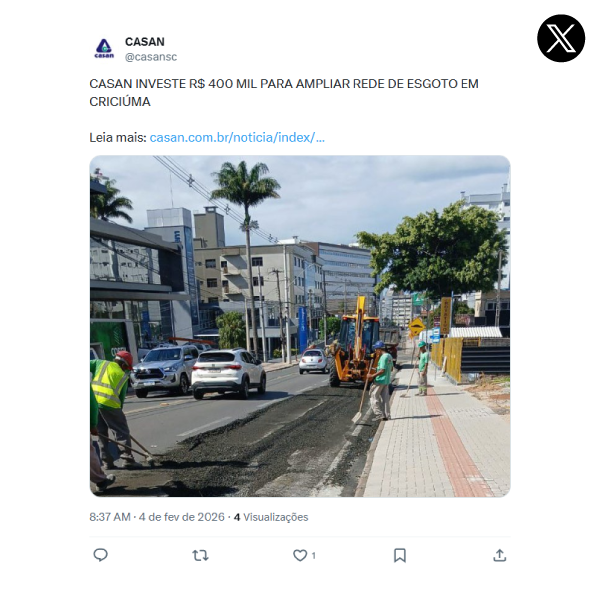
Task: Open the casan.com.br/noticia/index link
Action: point(237,137)
